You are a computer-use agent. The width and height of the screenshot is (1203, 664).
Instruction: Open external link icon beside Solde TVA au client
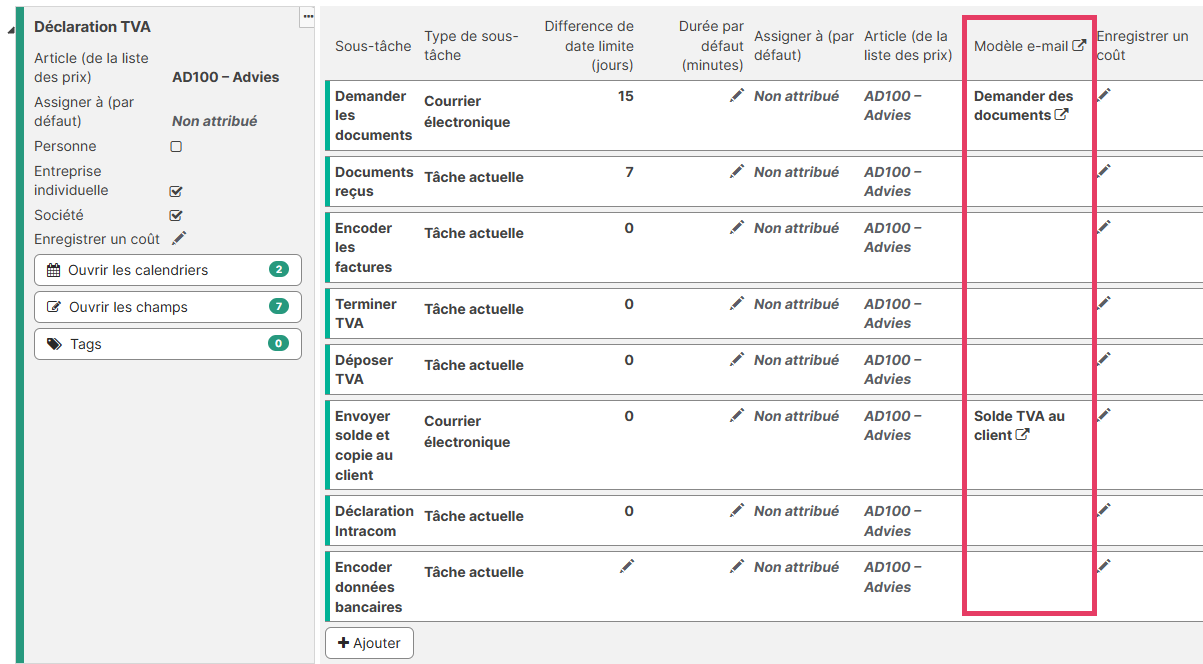[1022, 435]
